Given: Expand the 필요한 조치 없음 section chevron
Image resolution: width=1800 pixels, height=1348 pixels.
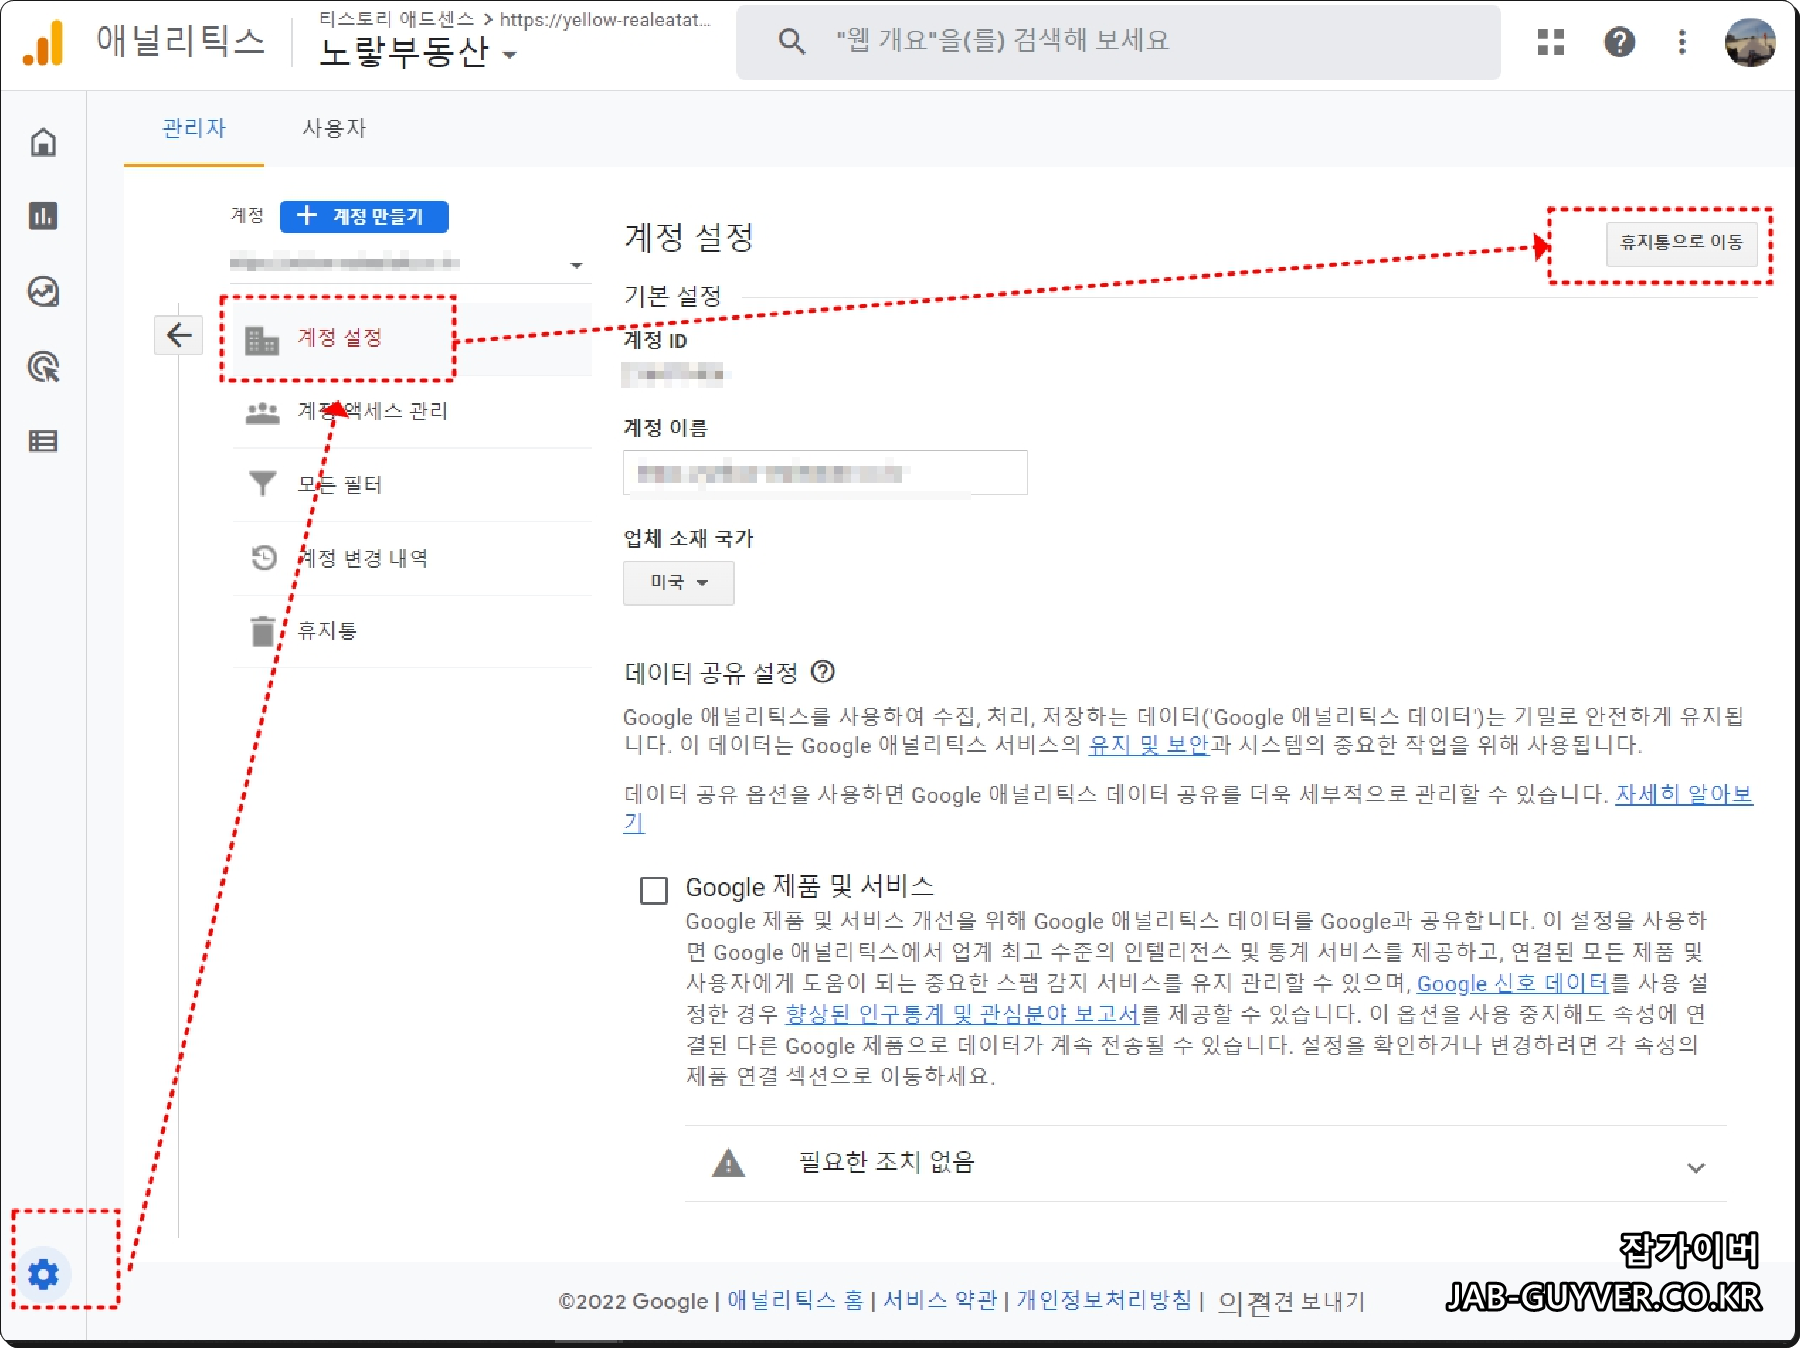Looking at the screenshot, I should click(x=1696, y=1167).
